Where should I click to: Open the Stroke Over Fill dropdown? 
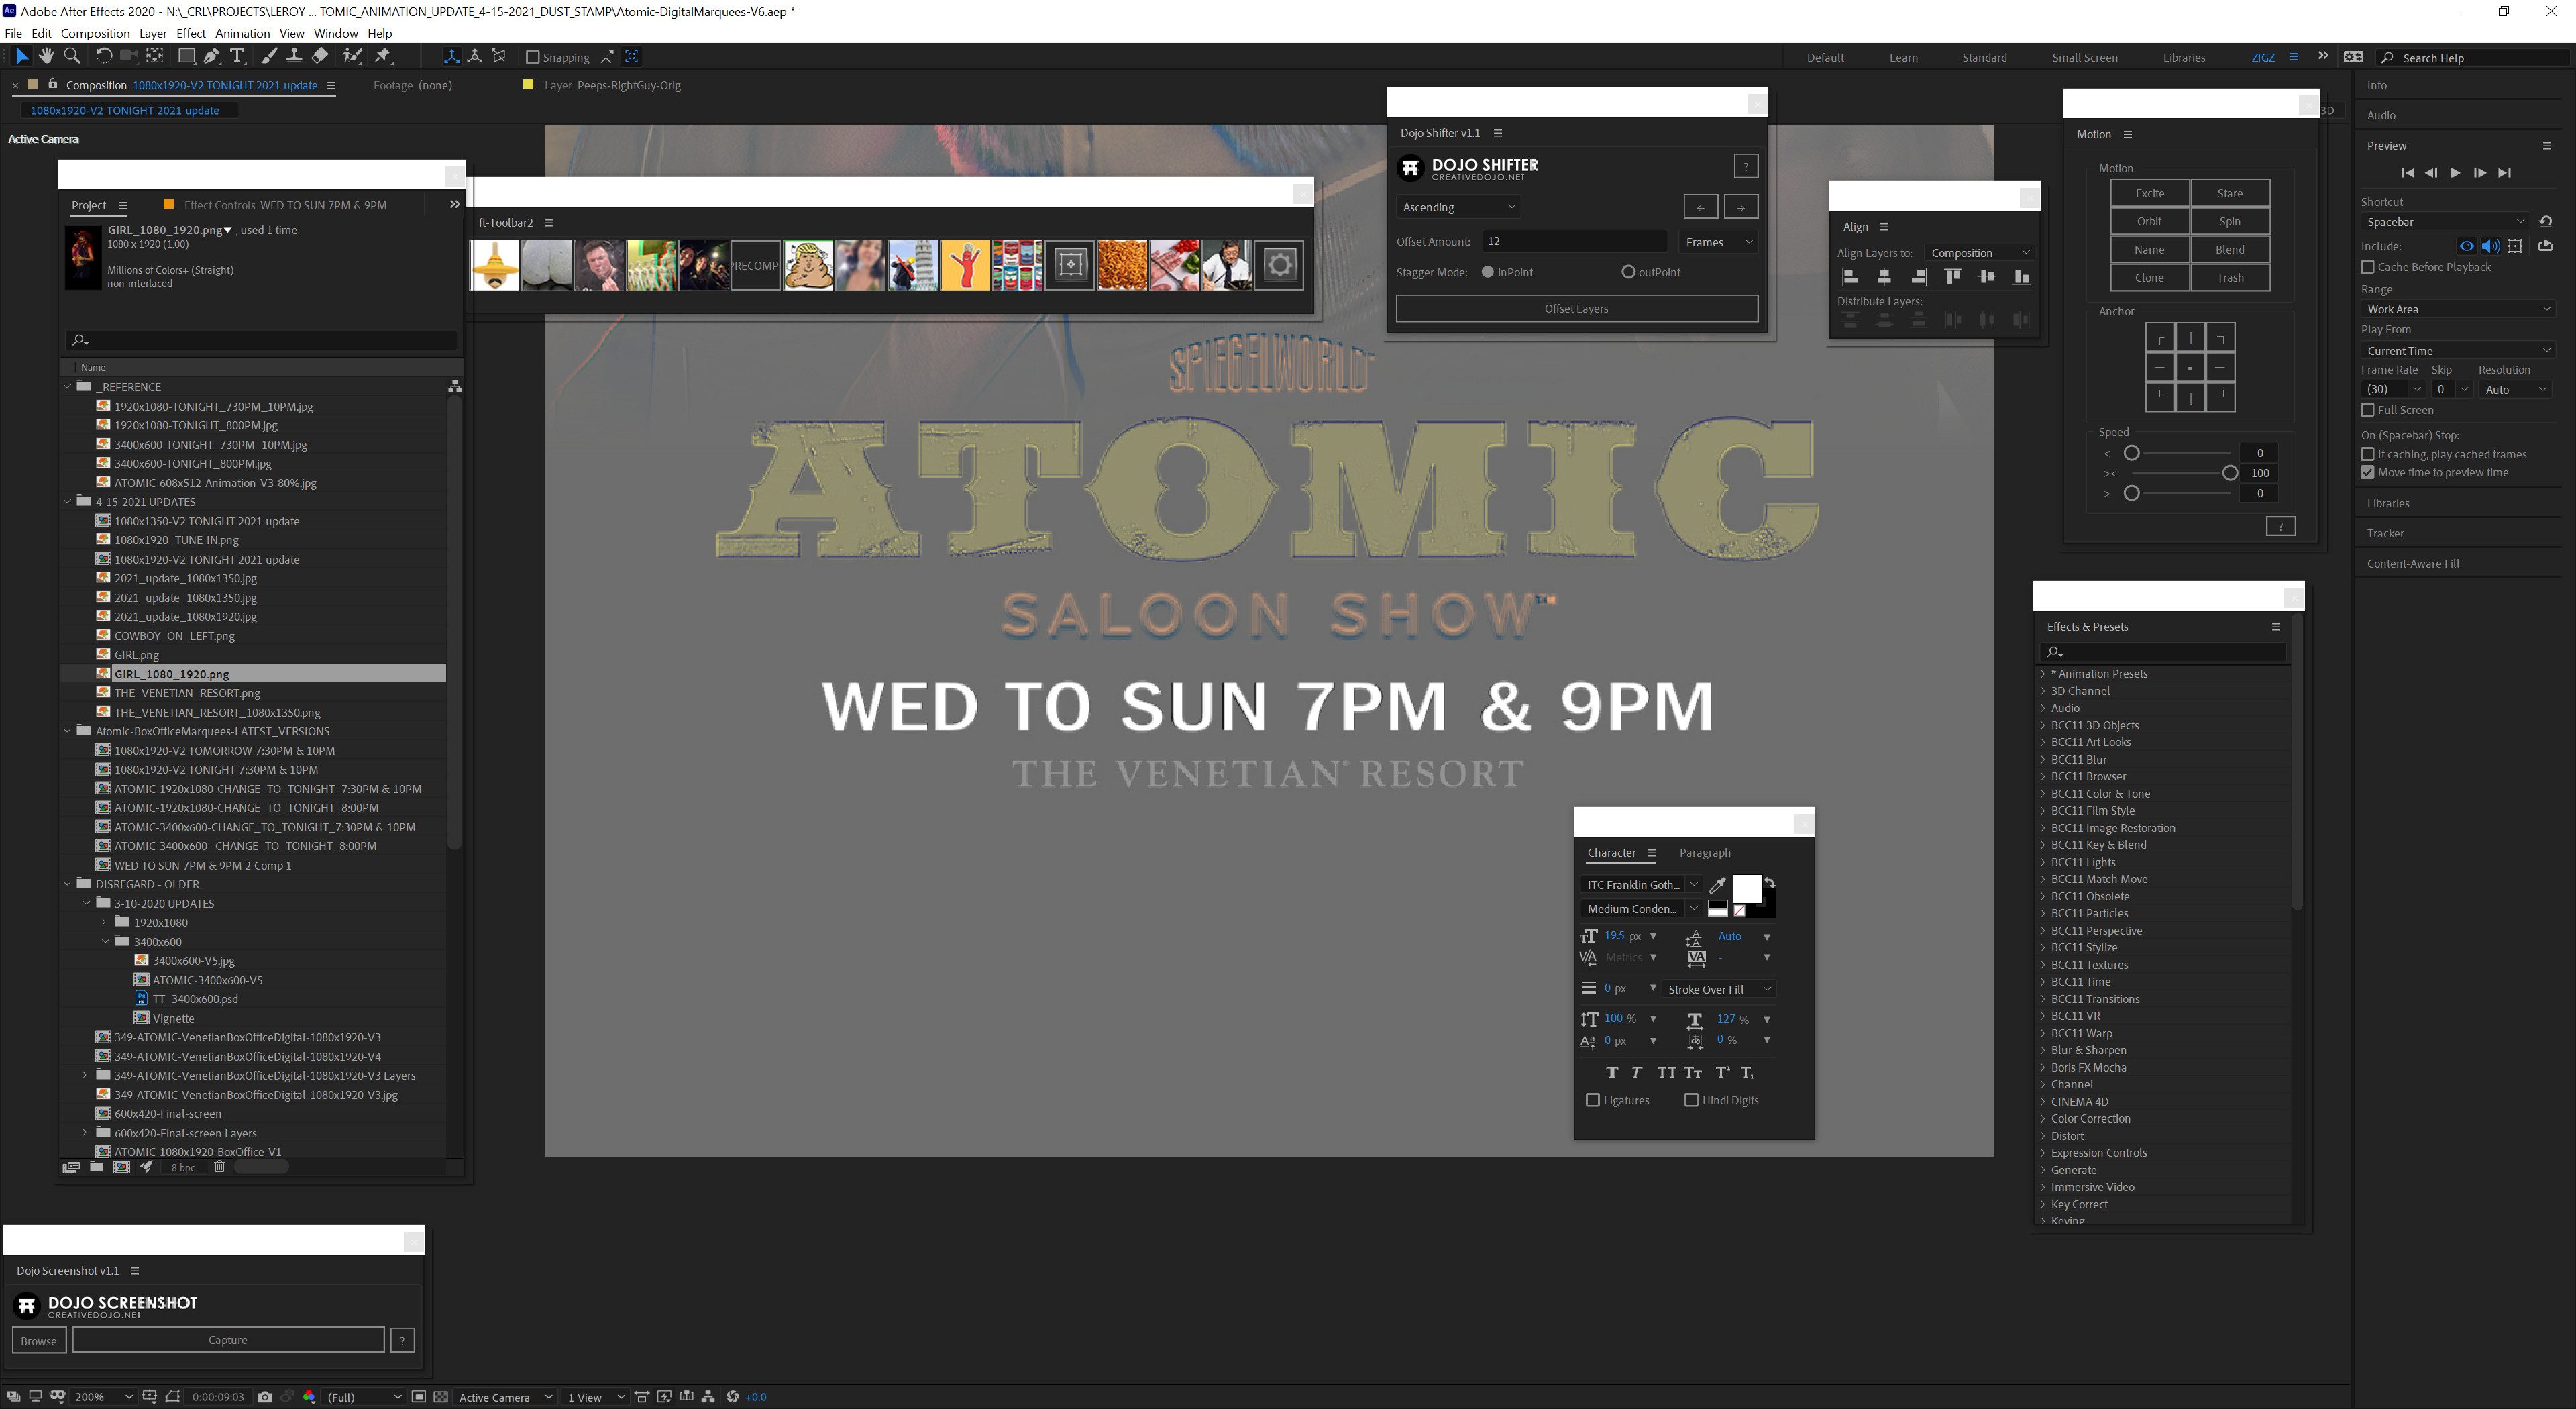pos(1719,989)
